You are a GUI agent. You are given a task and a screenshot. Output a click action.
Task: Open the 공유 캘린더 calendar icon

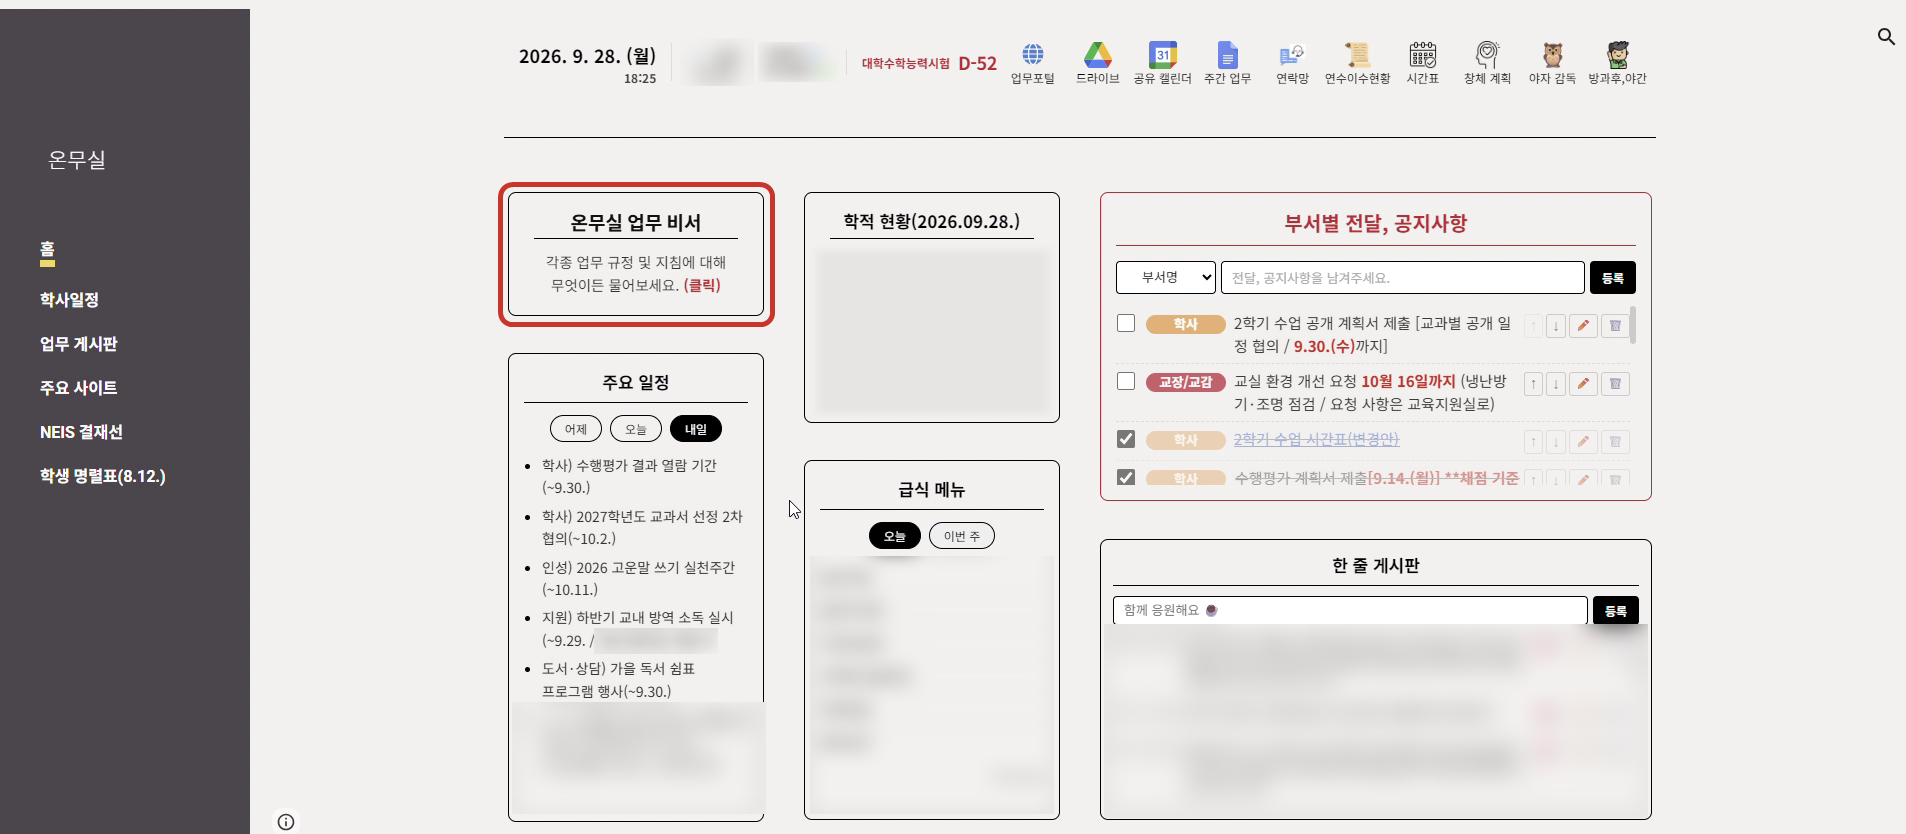click(x=1162, y=54)
